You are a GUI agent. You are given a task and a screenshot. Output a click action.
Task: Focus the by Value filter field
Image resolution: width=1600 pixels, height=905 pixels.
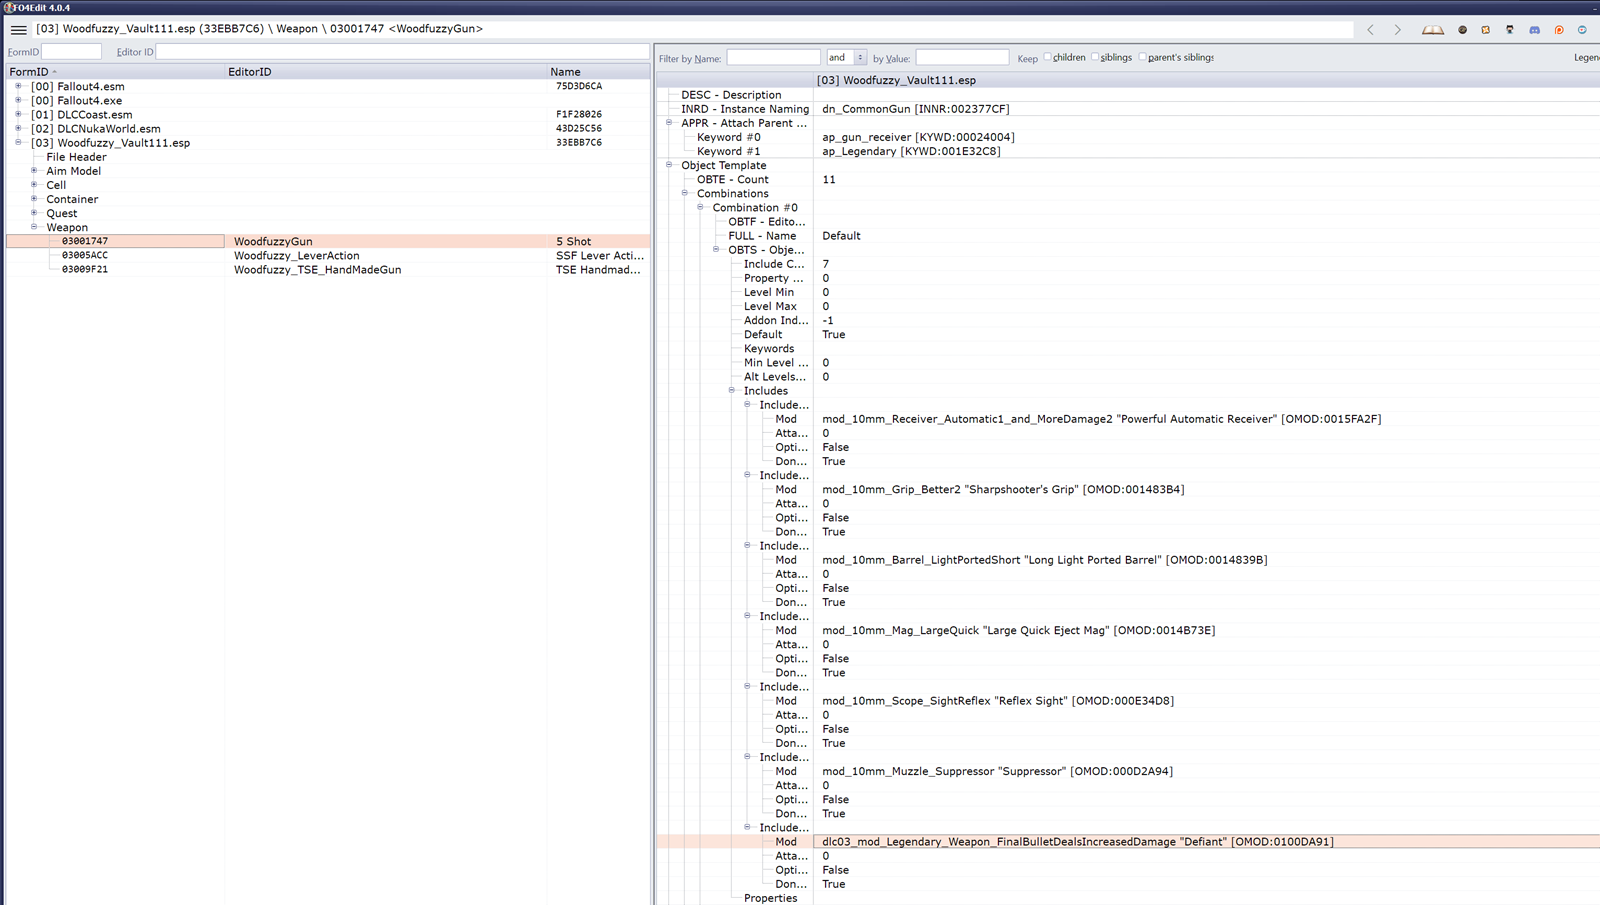pyautogui.click(x=962, y=58)
